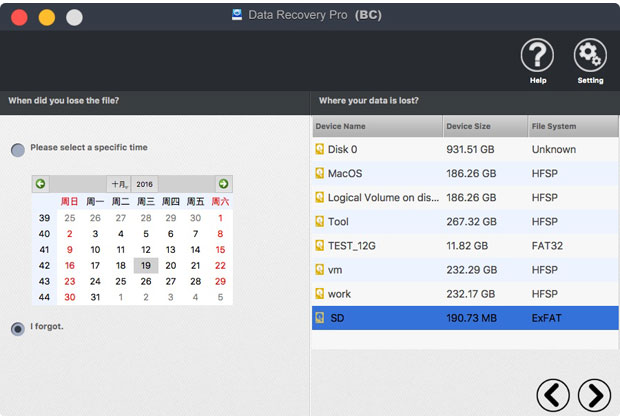Pick calendar day 23

pos(70,281)
